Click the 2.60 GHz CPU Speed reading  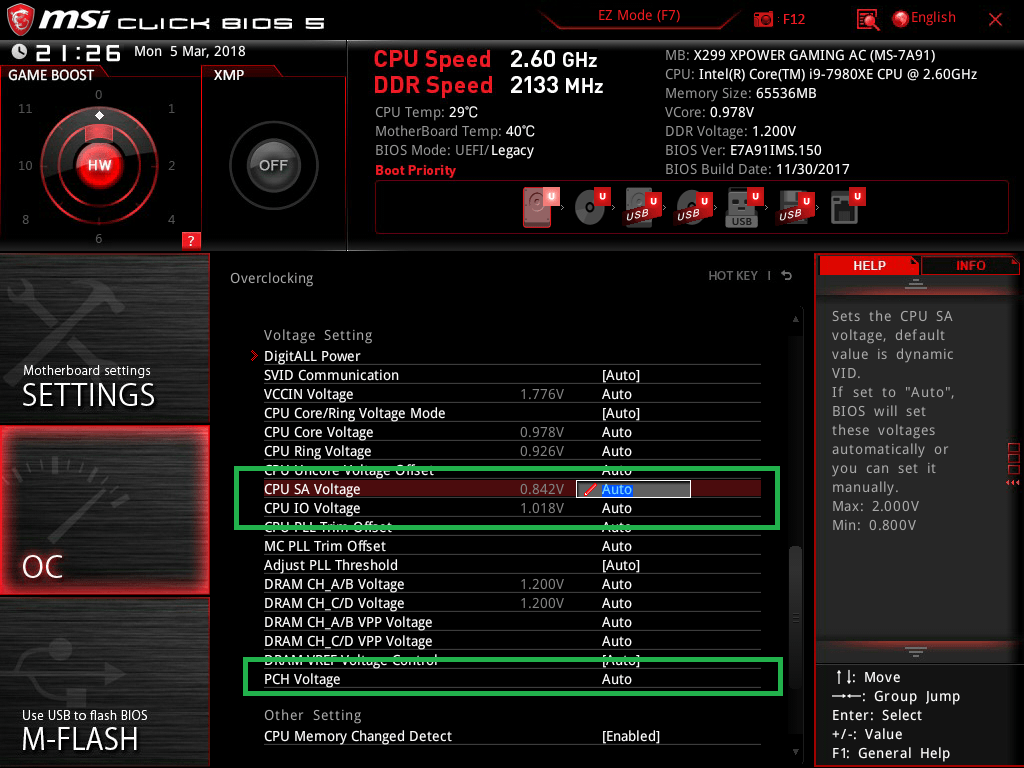click(554, 59)
